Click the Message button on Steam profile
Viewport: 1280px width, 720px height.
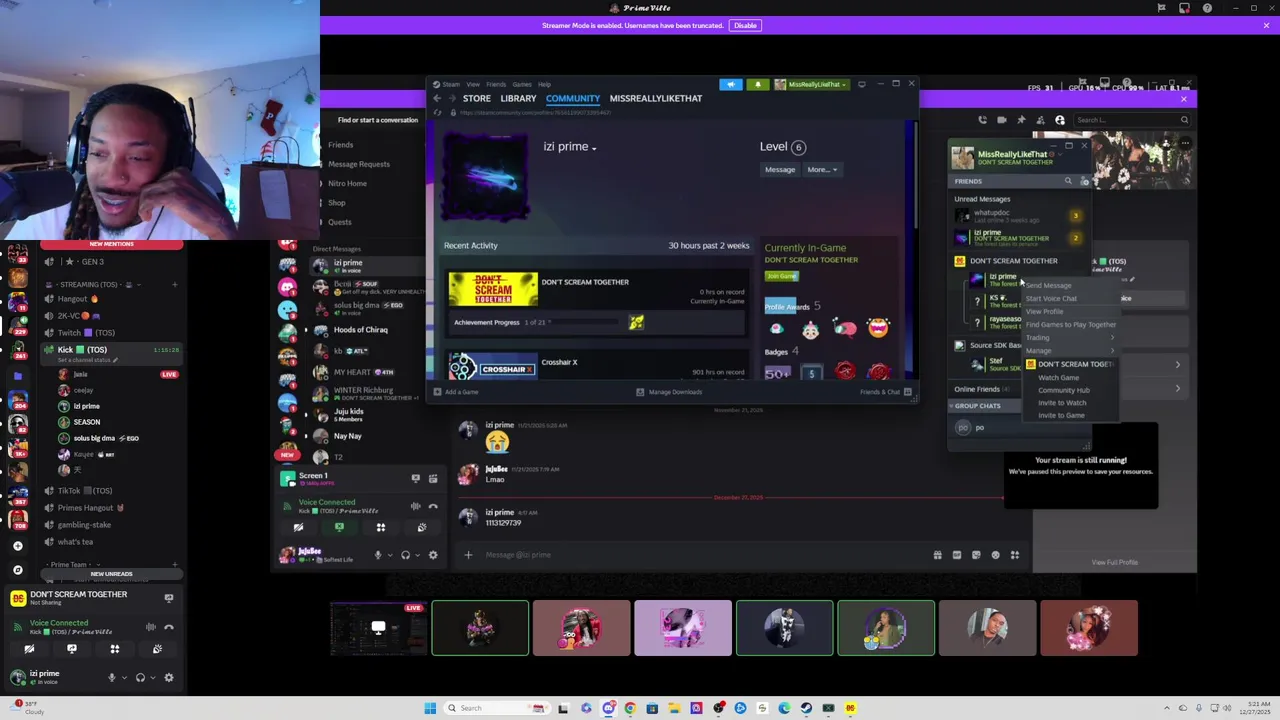tap(780, 169)
